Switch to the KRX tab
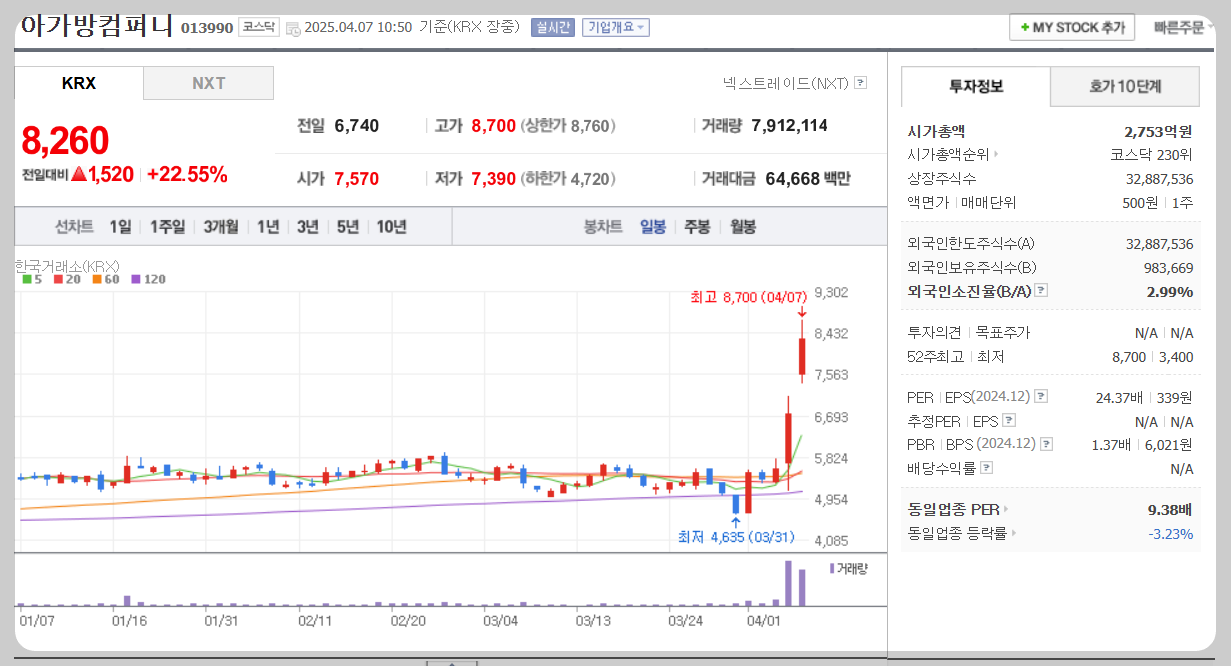1231x666 pixels. (x=79, y=83)
